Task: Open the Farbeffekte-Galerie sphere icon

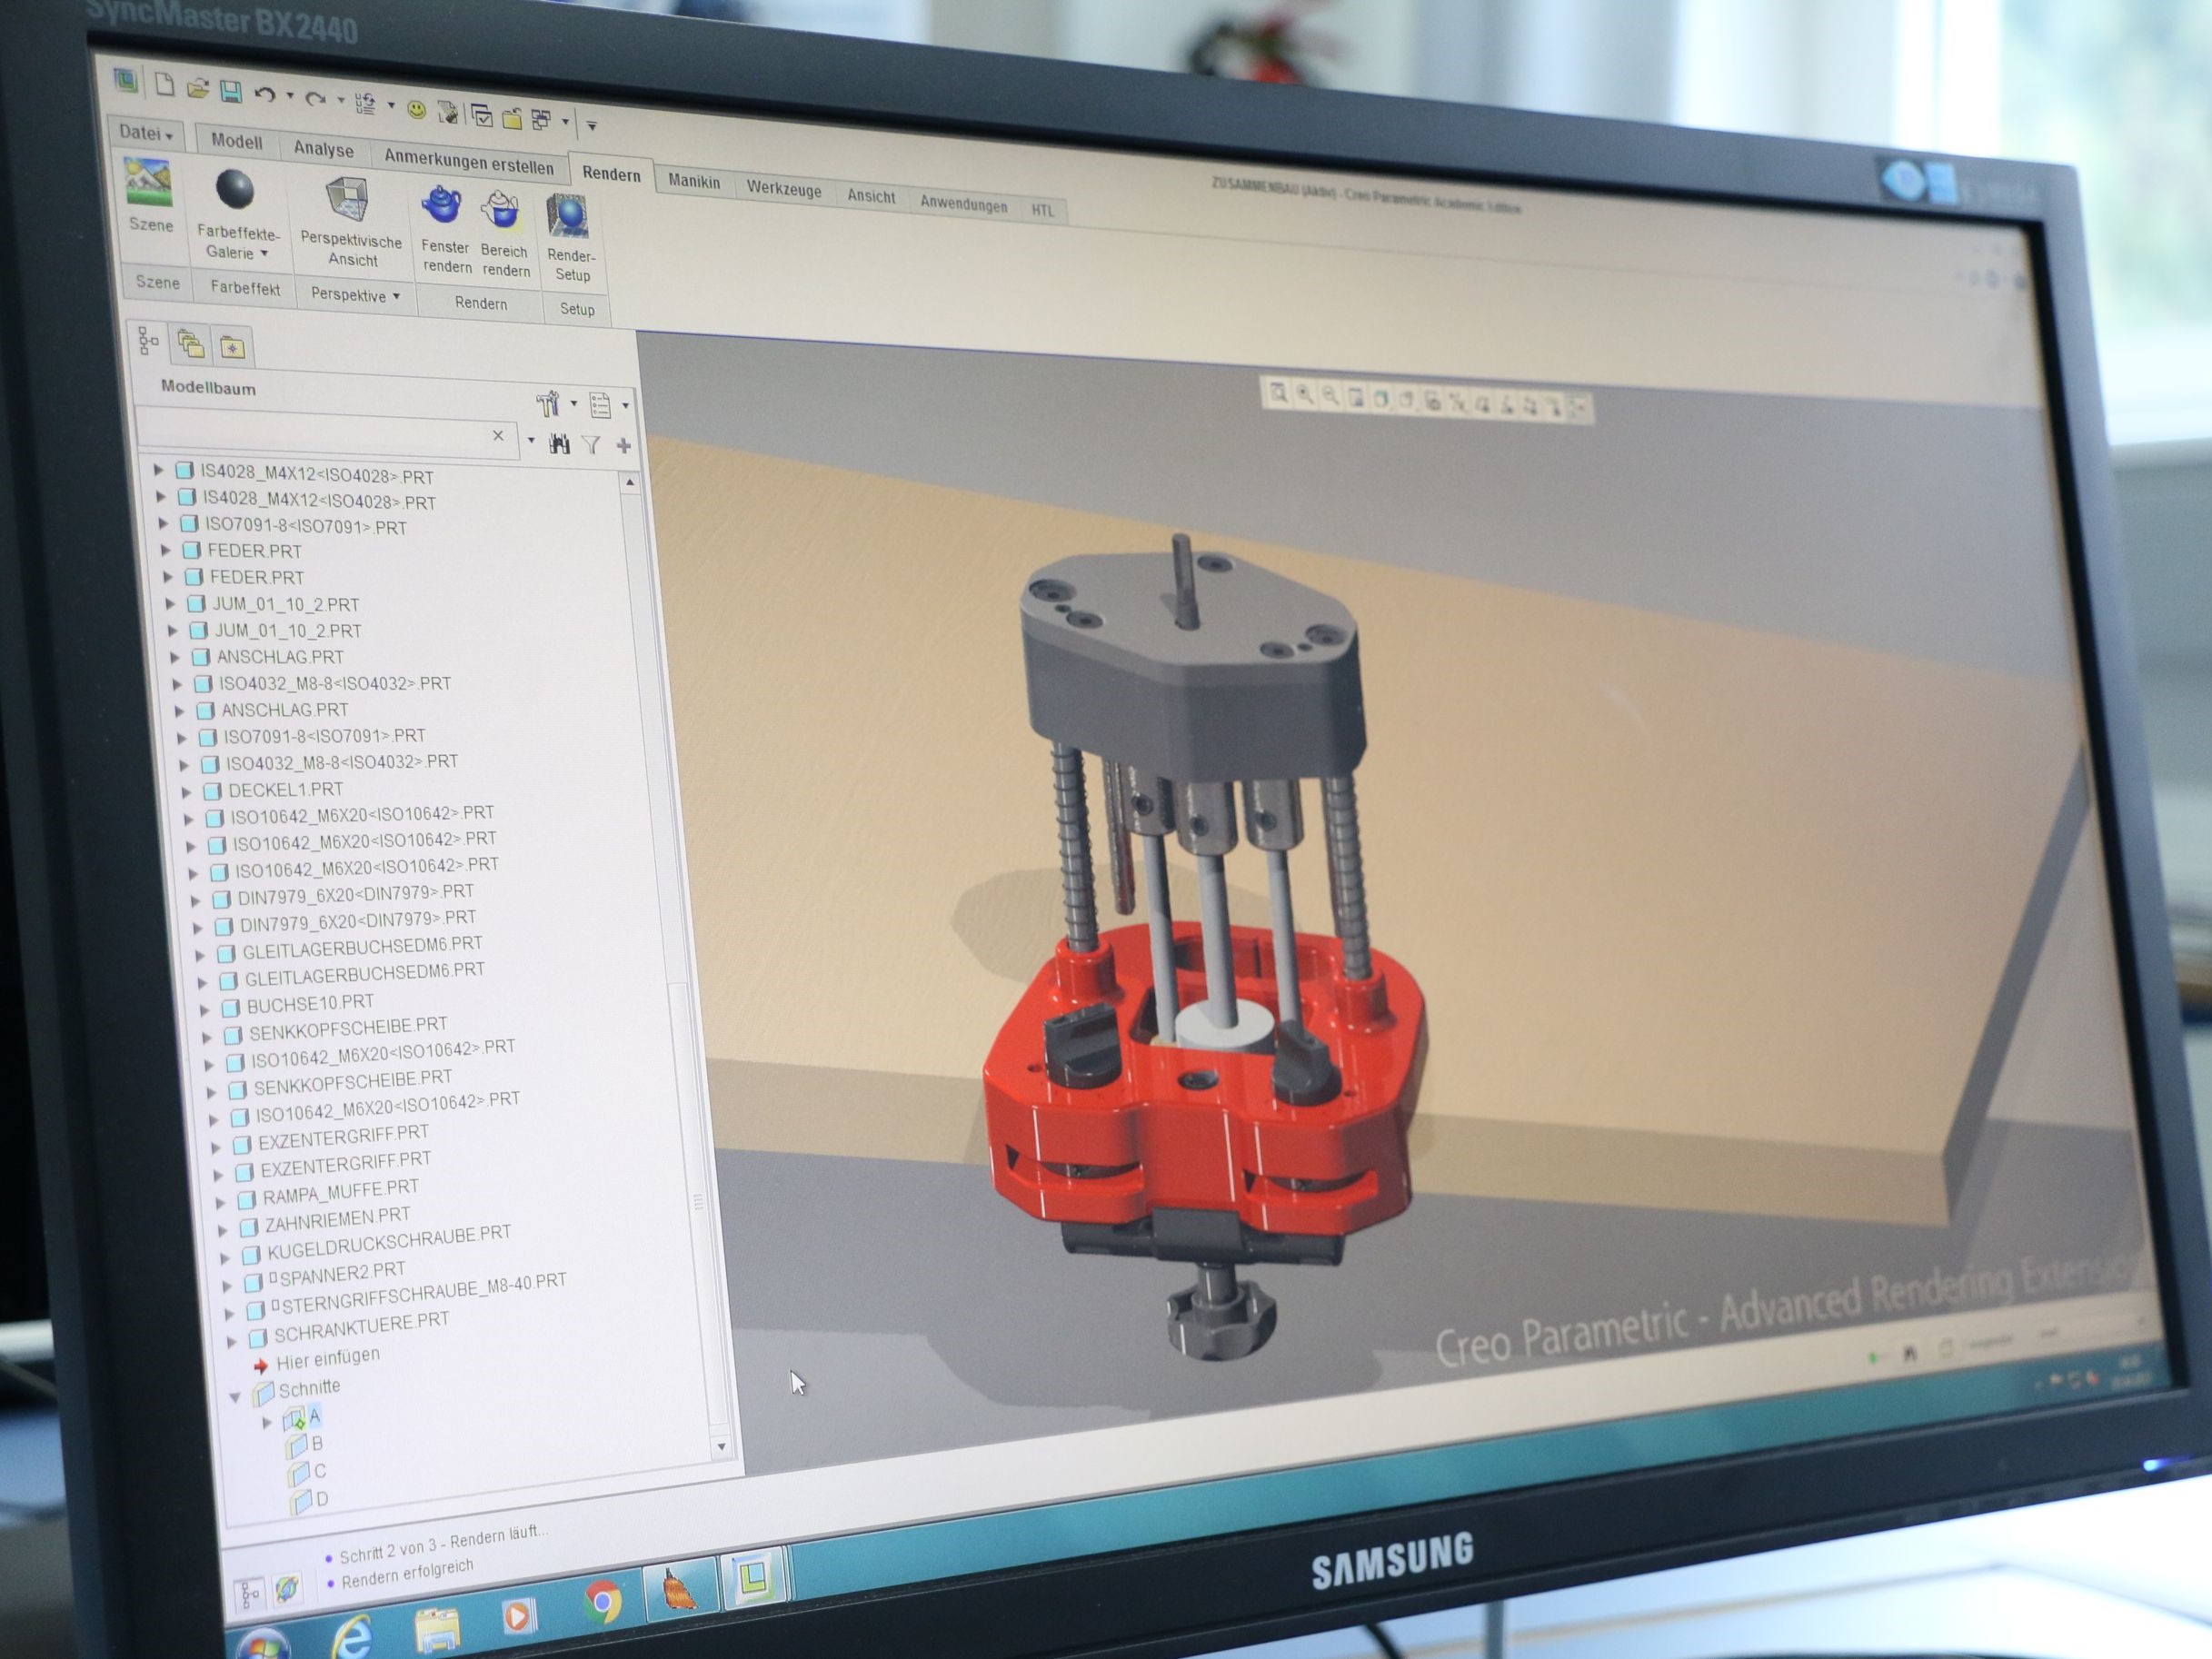Action: pos(235,190)
